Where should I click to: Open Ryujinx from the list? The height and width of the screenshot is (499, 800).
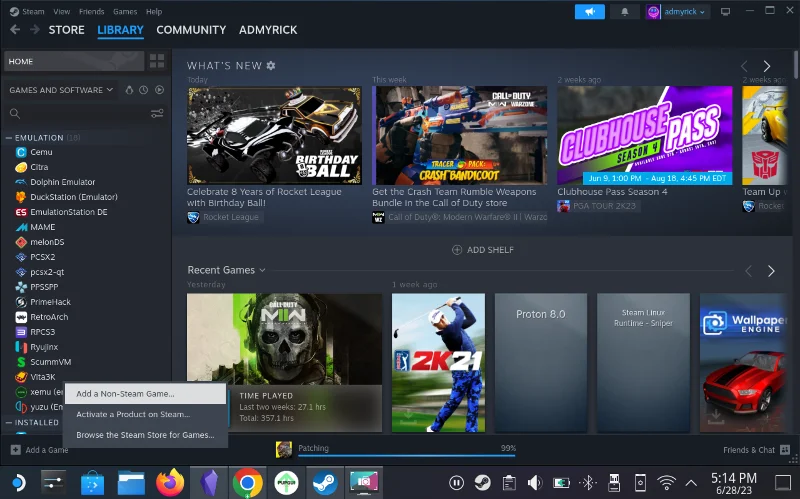[x=44, y=347]
